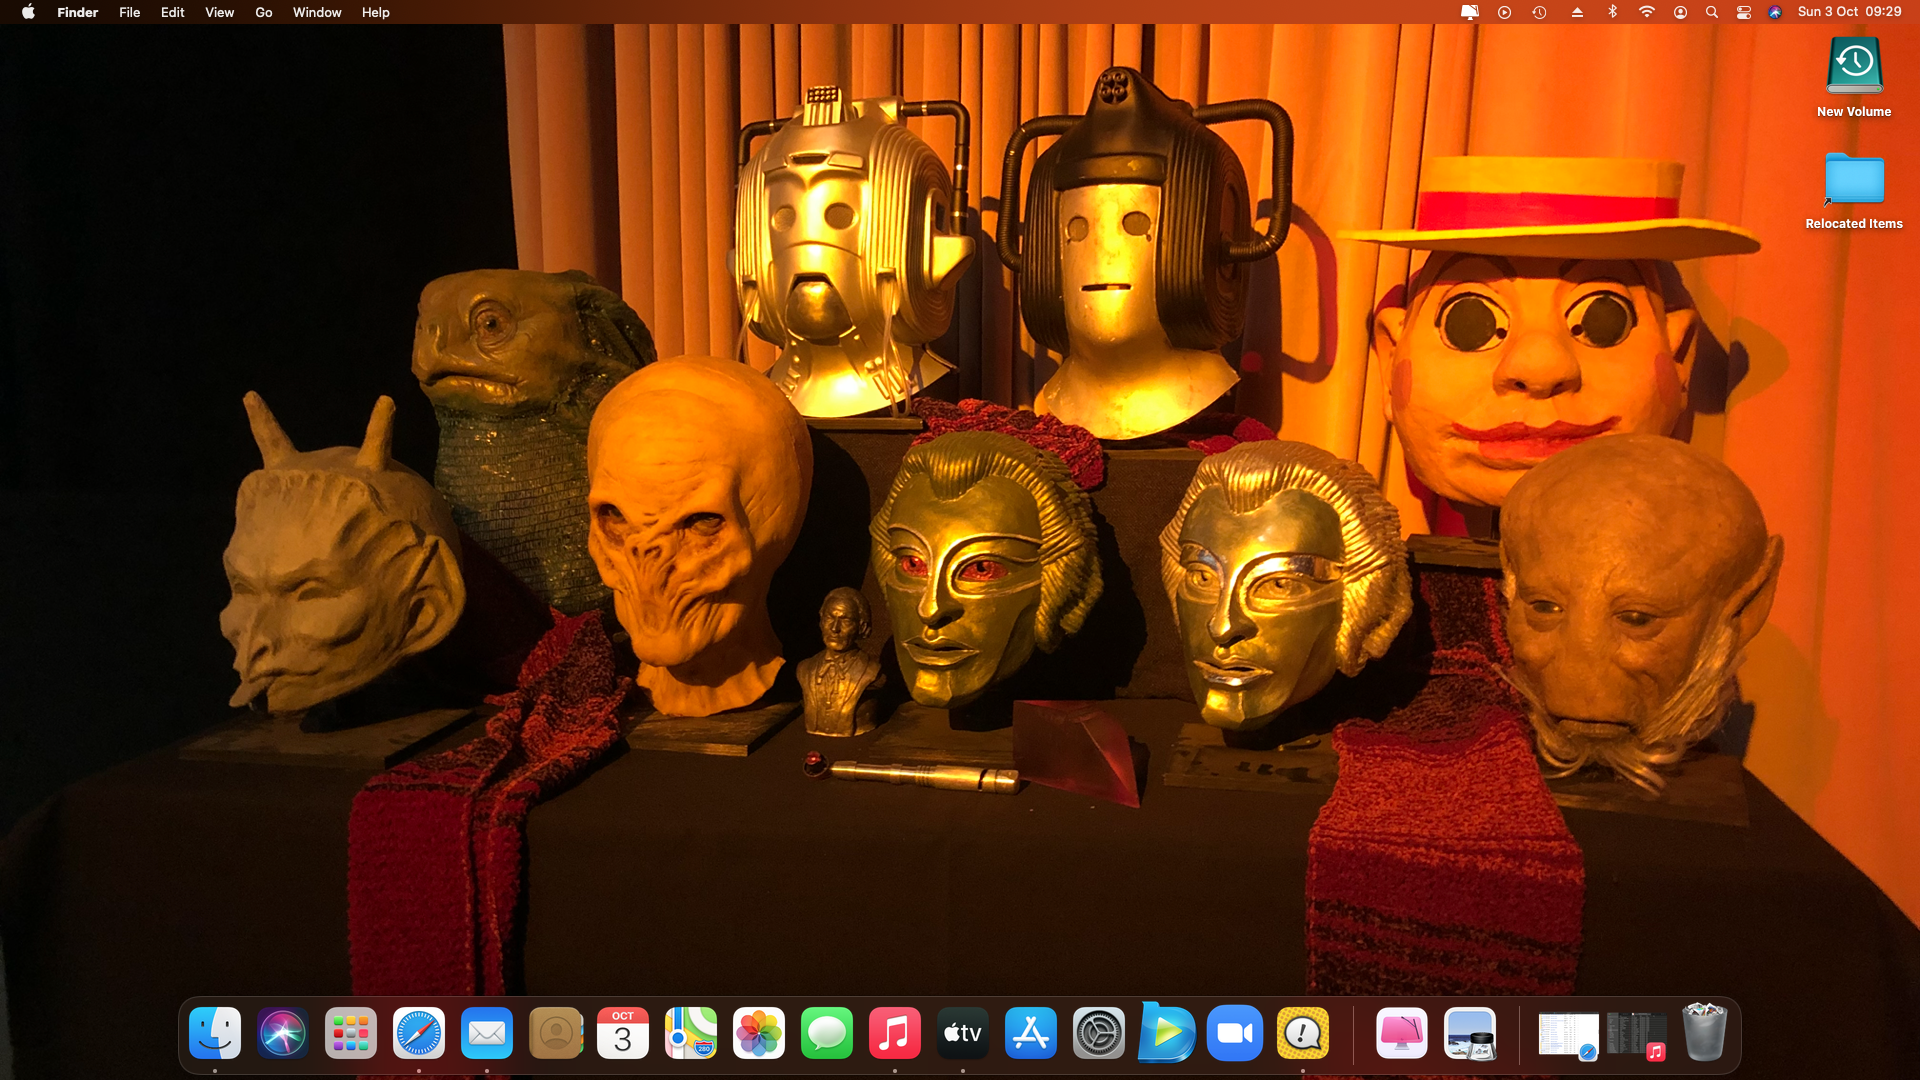Open Calendar showing Oct 3
This screenshot has width=1920, height=1080.
pyautogui.click(x=623, y=1033)
